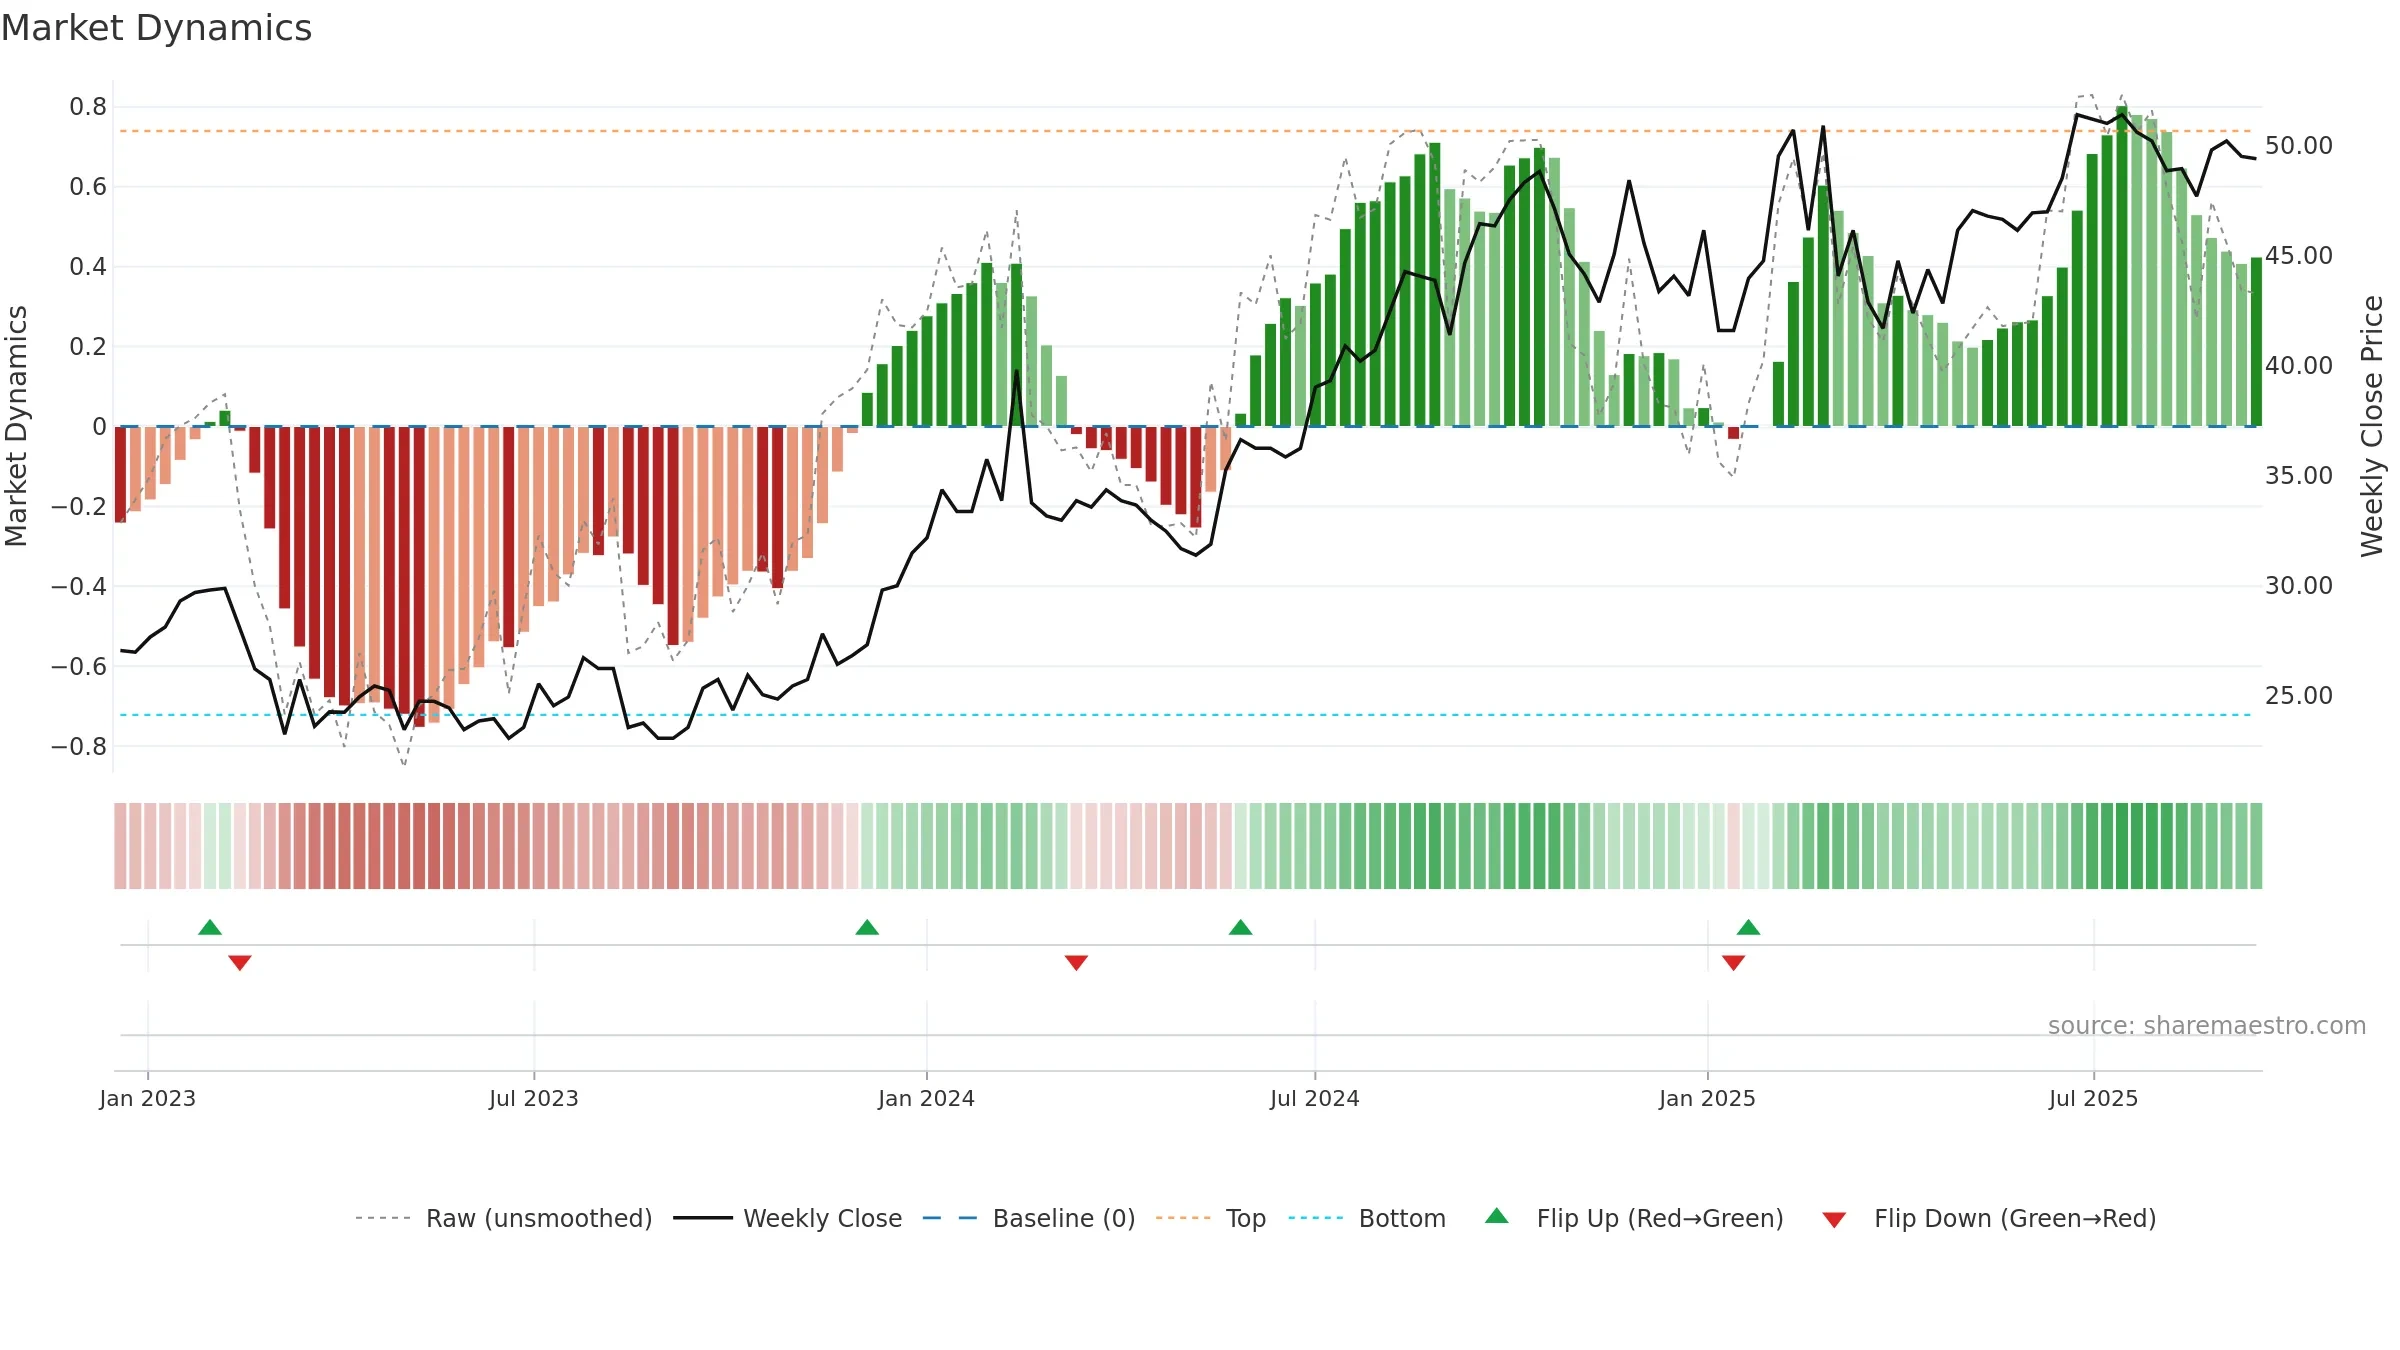Viewport: 2400px width, 1350px height.
Task: Click the 35.00 price axis label
Action: 2299,476
